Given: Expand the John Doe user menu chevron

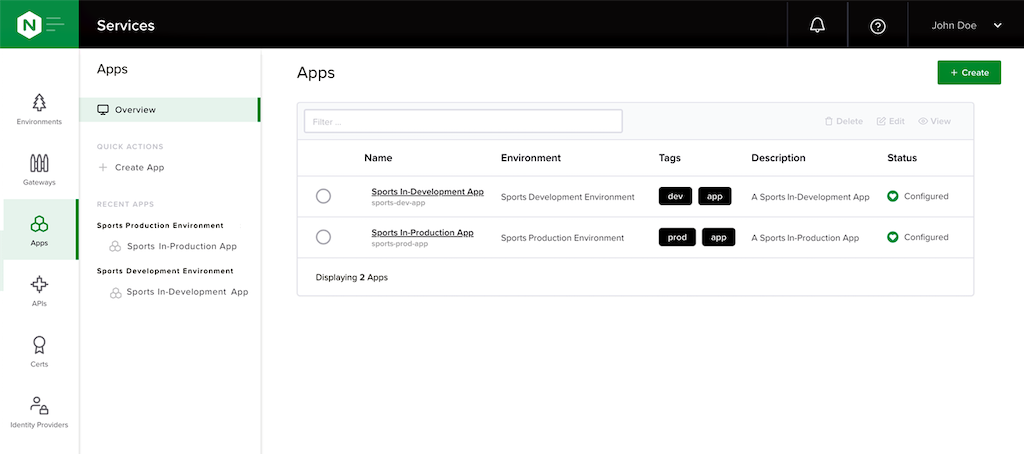Looking at the screenshot, I should click(997, 25).
